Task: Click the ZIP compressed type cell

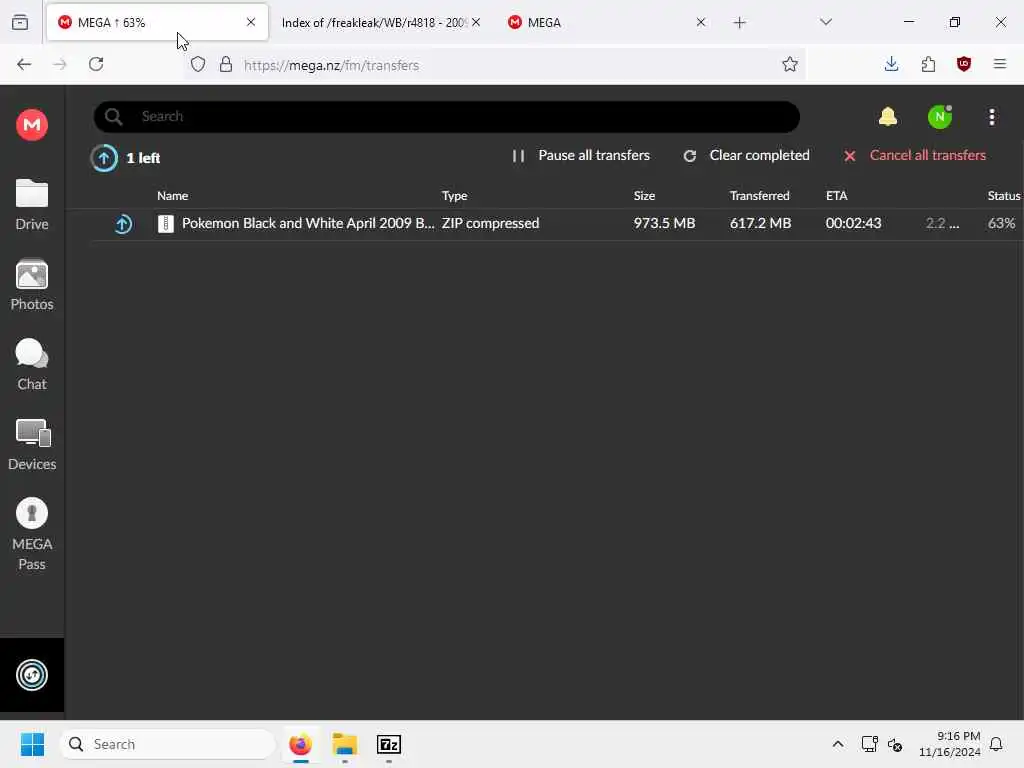Action: point(490,223)
